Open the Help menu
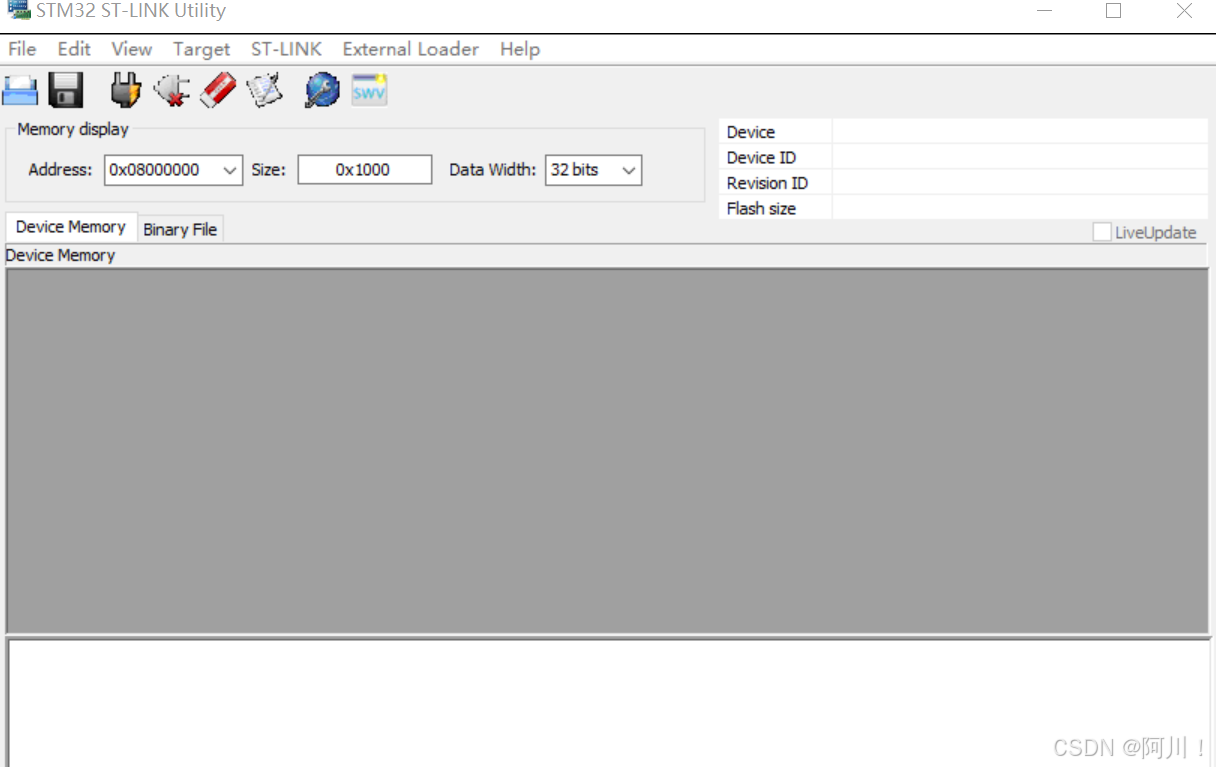Viewport: 1216px width, 767px height. pos(520,49)
